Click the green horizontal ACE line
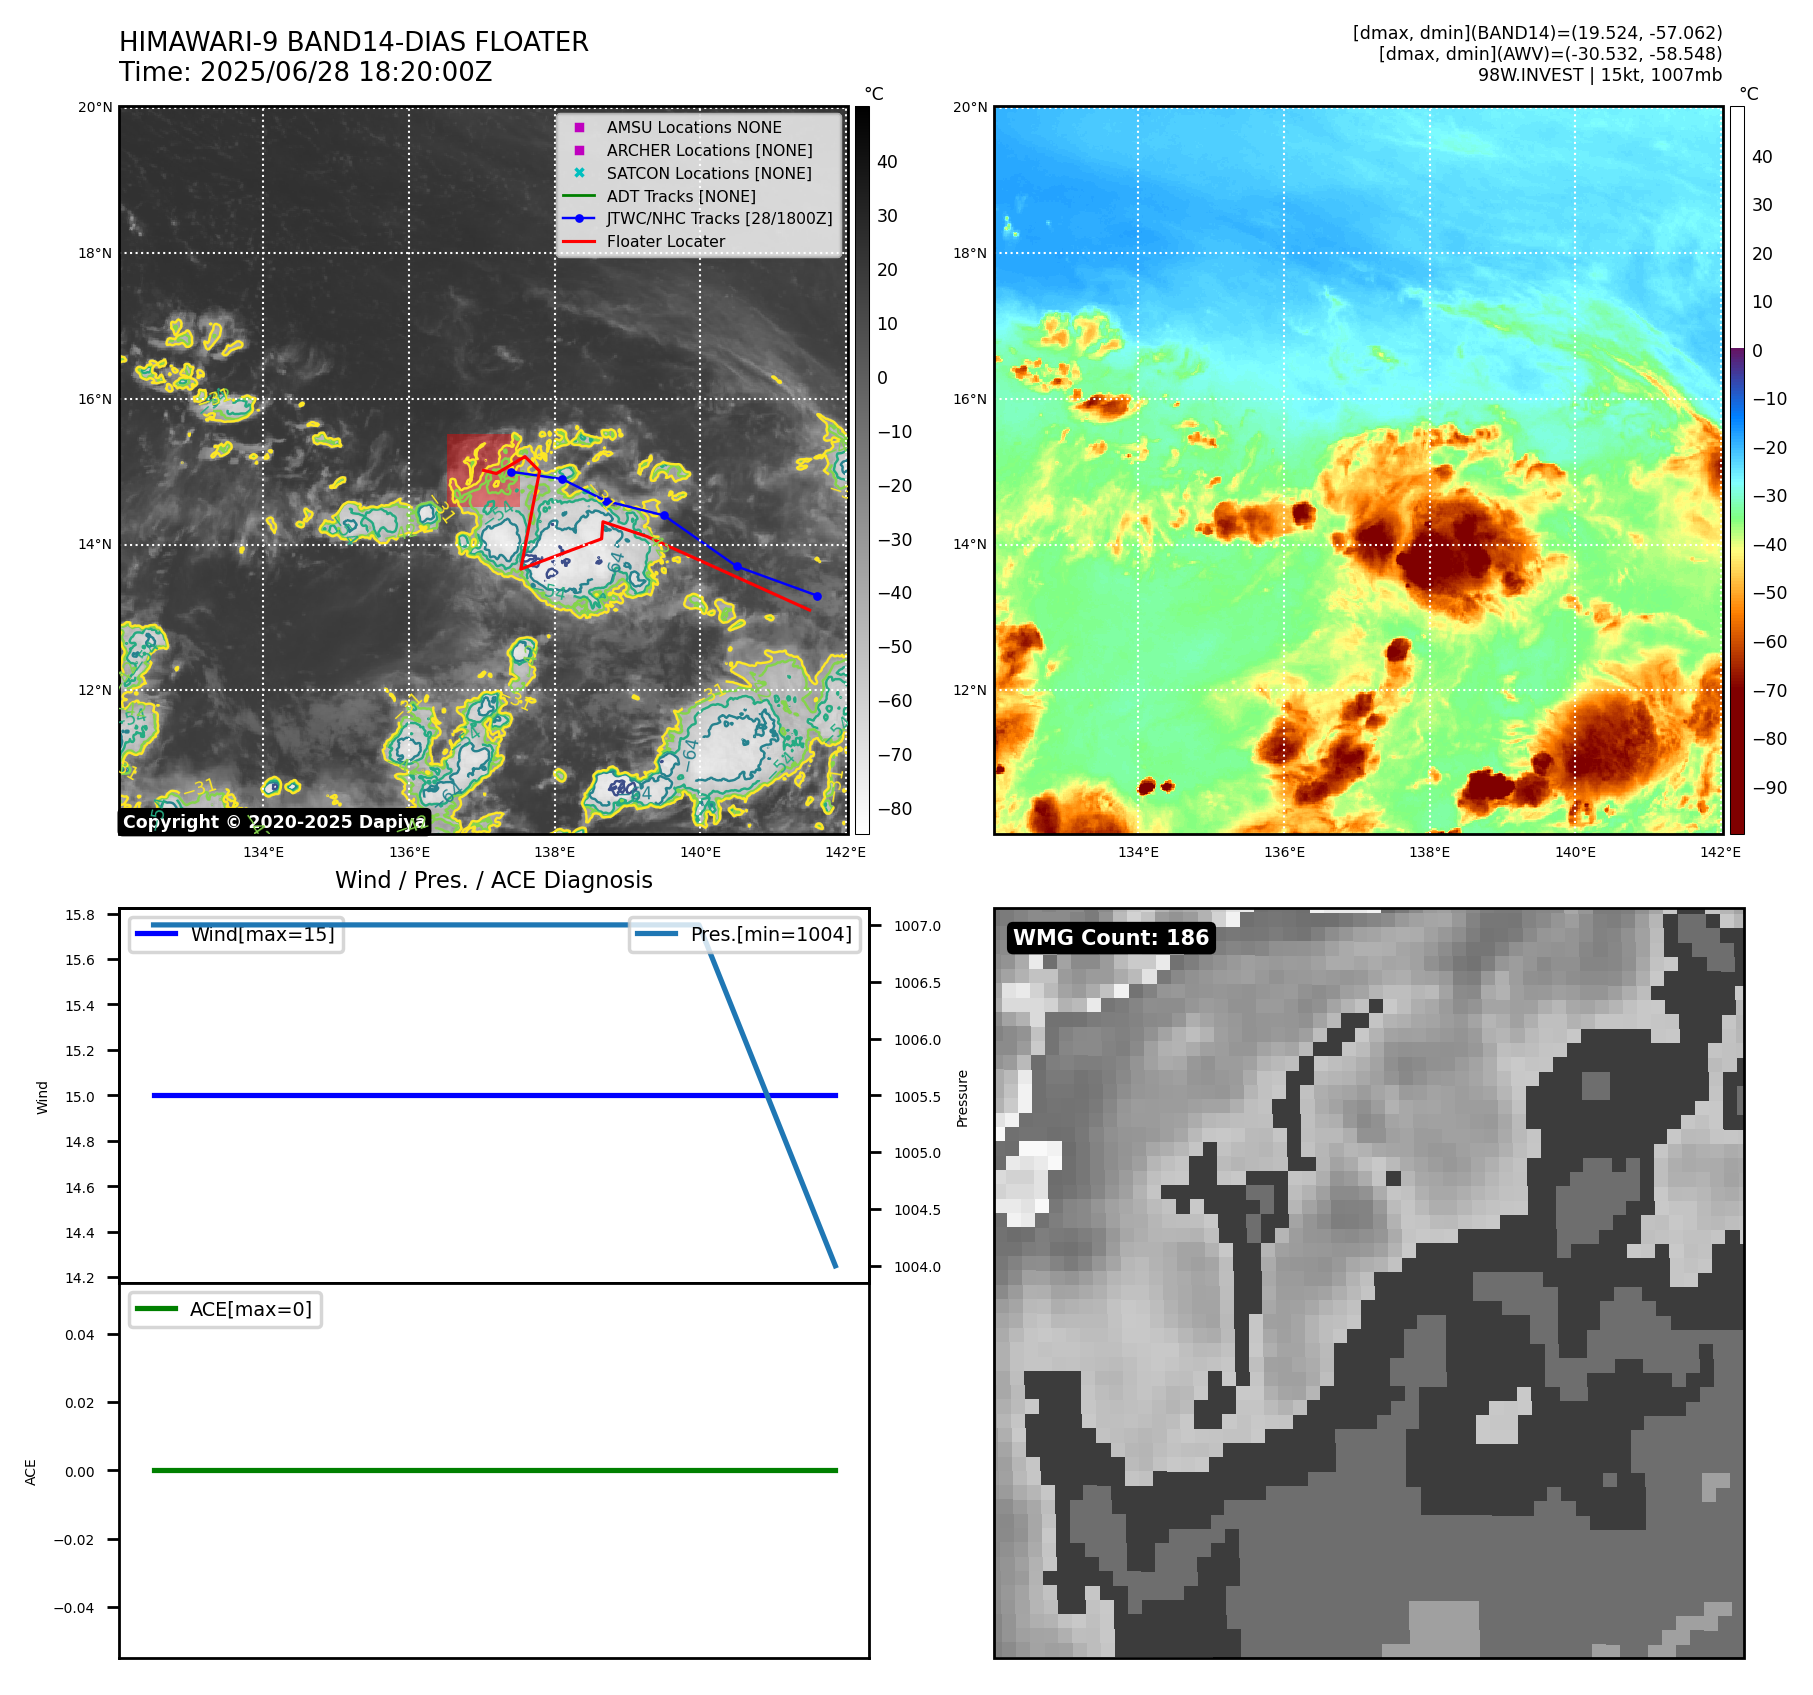The image size is (1813, 1695). point(494,1471)
